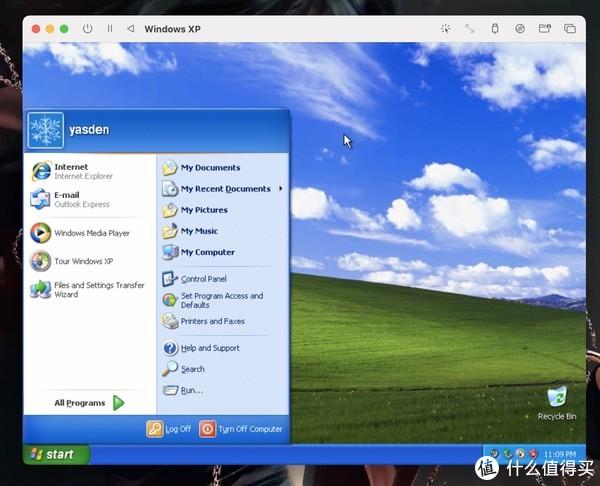This screenshot has height=486, width=600.
Task: Open Help and Support
Action: click(222, 348)
